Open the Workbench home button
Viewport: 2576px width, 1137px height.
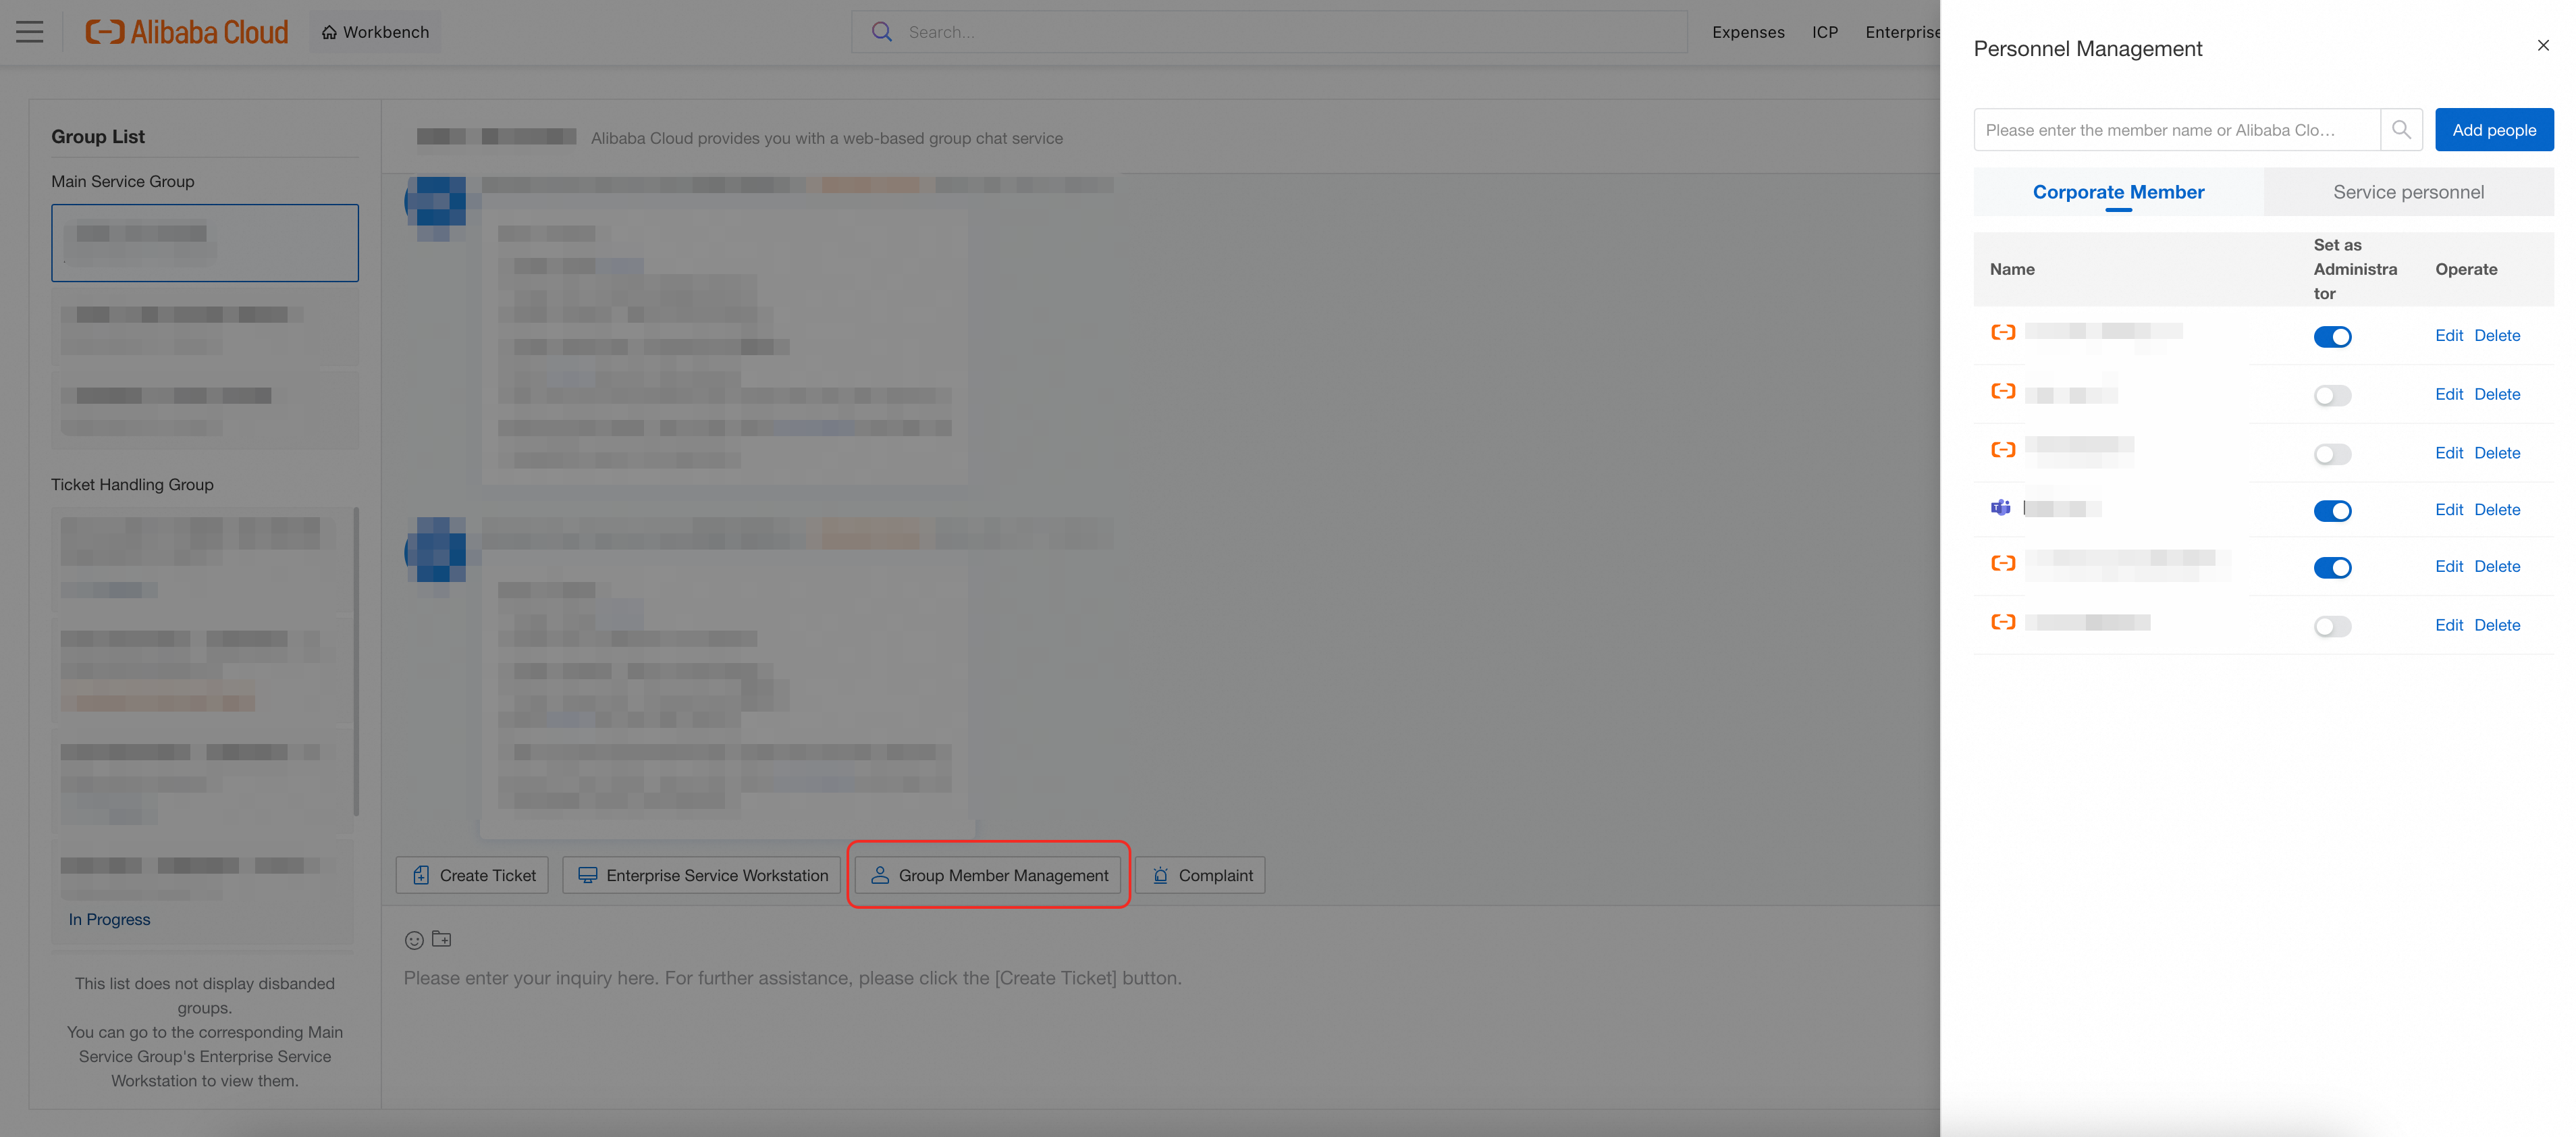(375, 32)
